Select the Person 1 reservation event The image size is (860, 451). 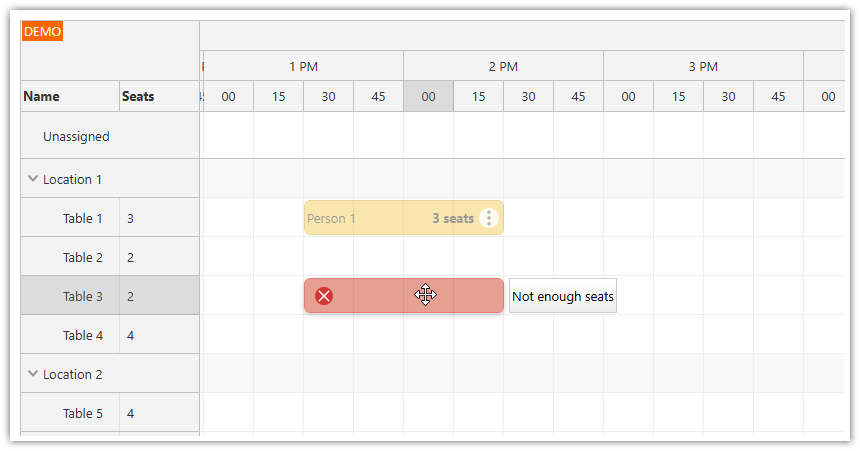pyautogui.click(x=370, y=218)
